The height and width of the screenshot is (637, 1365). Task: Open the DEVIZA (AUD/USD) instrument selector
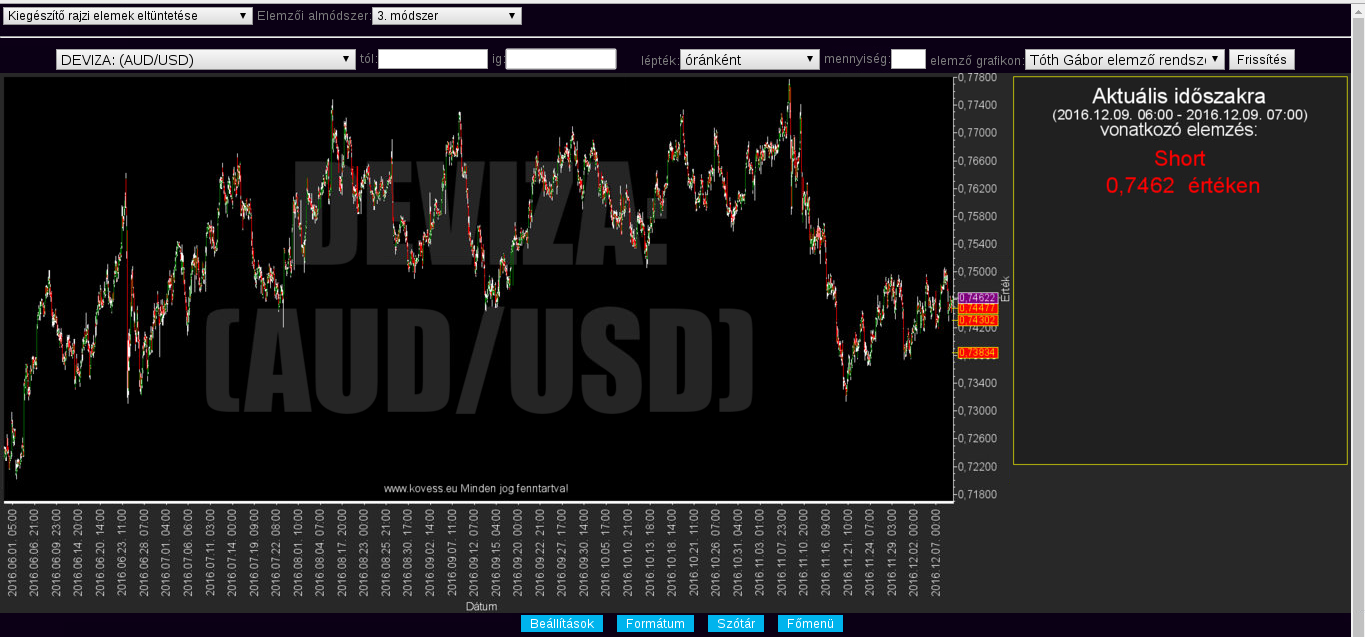click(206, 59)
